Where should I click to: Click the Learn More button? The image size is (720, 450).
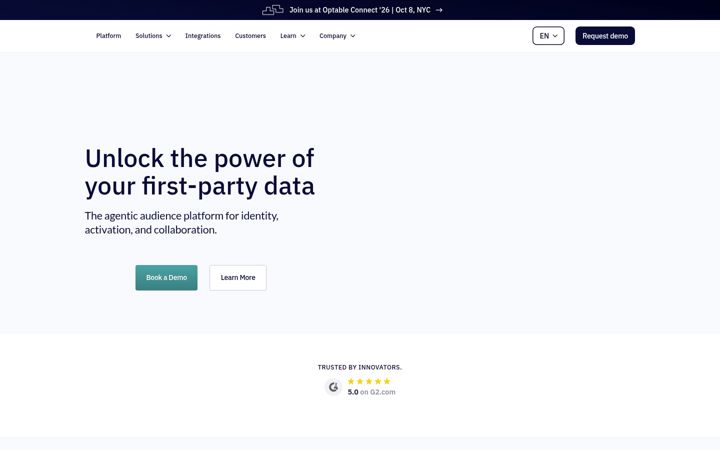(x=238, y=278)
